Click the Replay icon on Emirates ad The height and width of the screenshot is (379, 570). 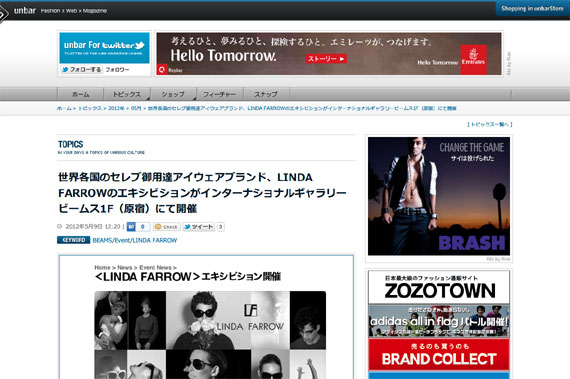pyautogui.click(x=162, y=69)
